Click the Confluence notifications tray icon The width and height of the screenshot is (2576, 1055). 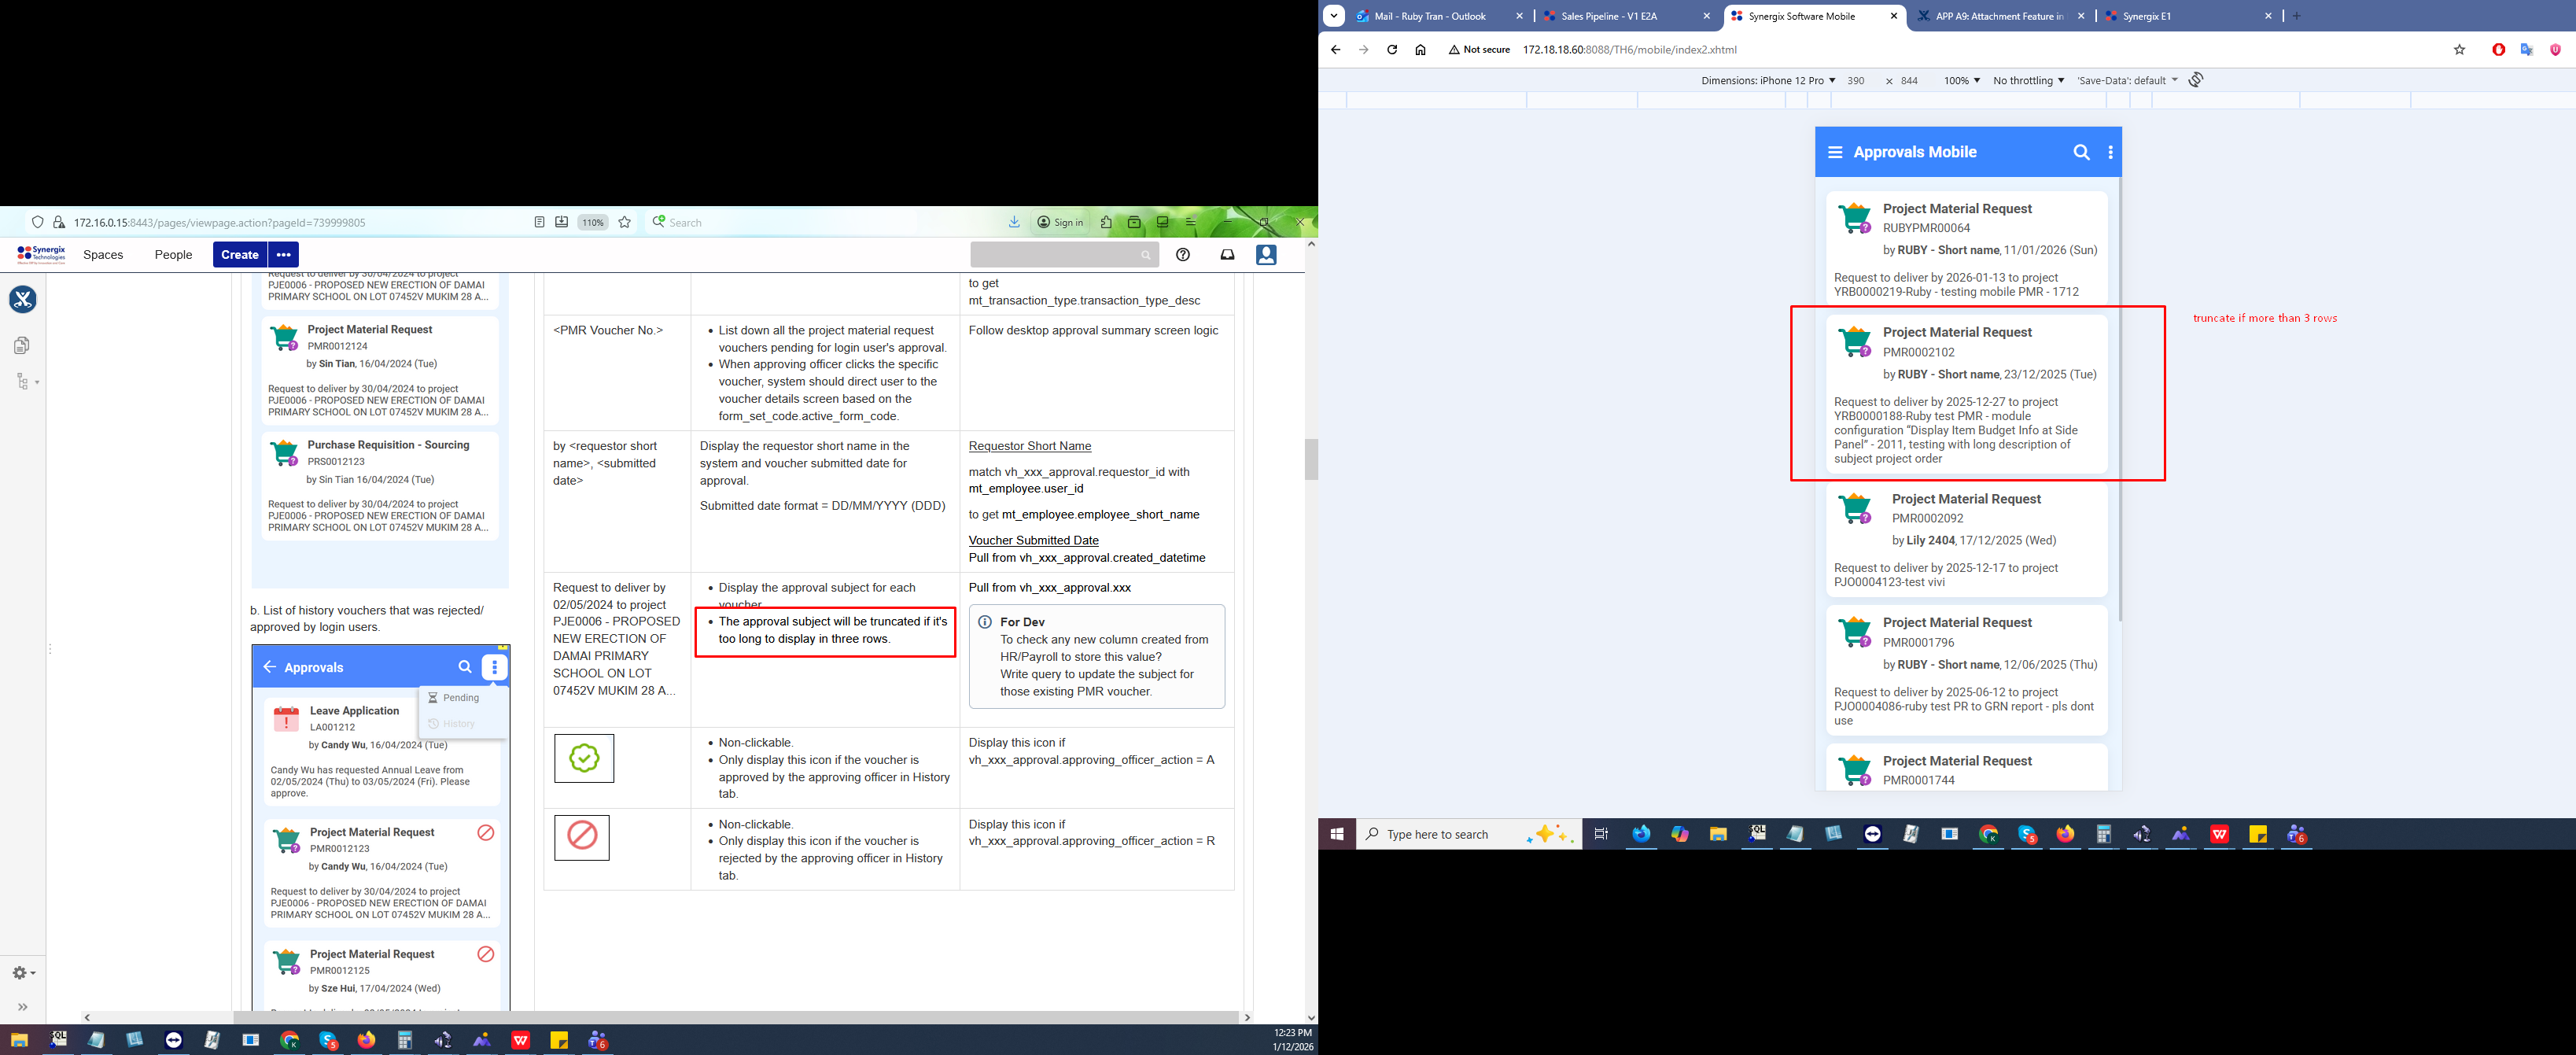(x=1227, y=255)
